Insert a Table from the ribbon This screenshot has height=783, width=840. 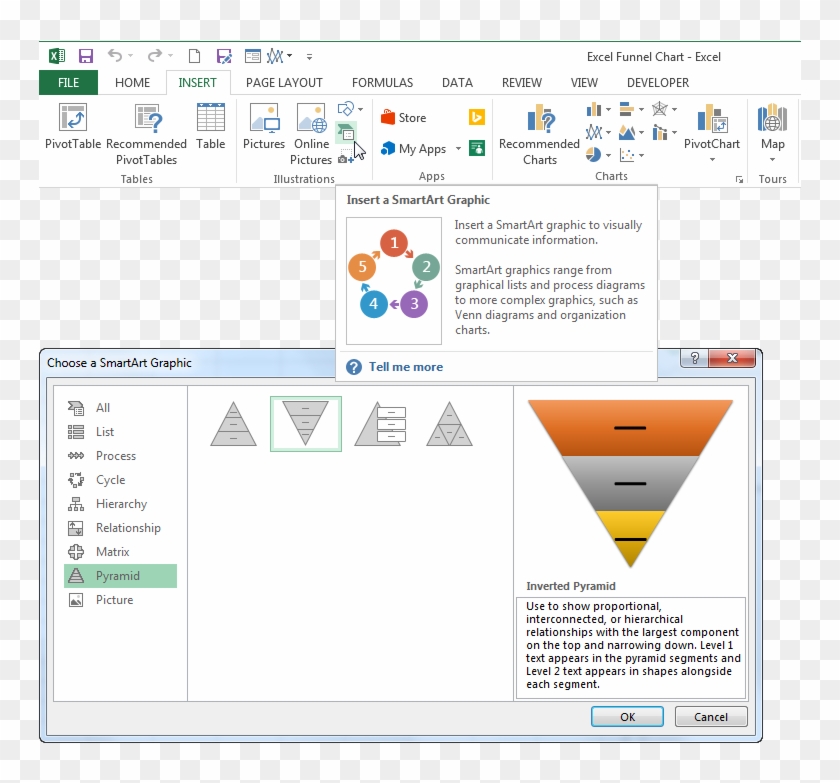coord(211,127)
